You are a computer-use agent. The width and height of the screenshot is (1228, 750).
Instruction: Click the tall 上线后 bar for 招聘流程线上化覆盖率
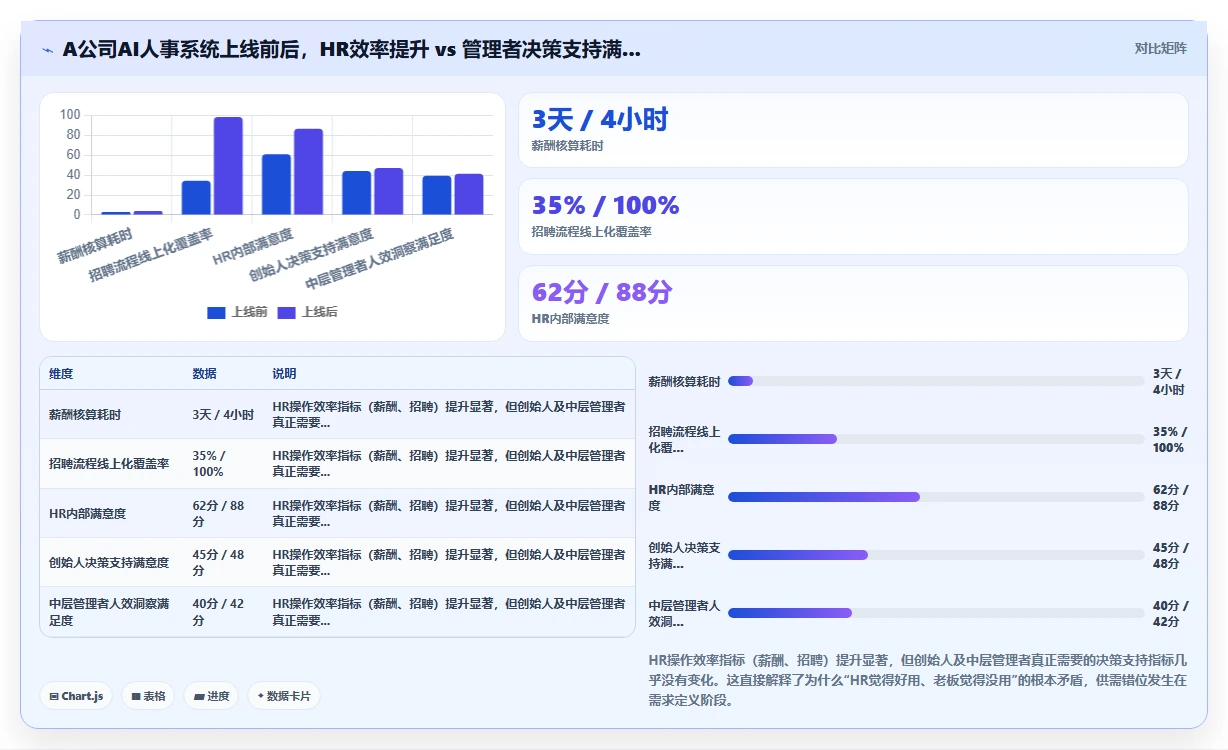point(228,166)
